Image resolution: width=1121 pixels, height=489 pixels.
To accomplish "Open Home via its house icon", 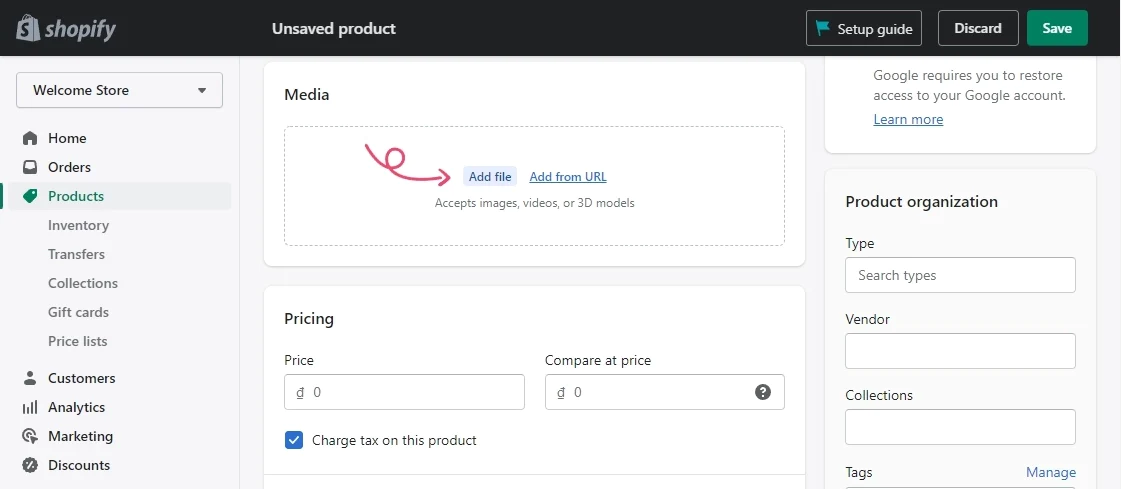I will (x=30, y=138).
